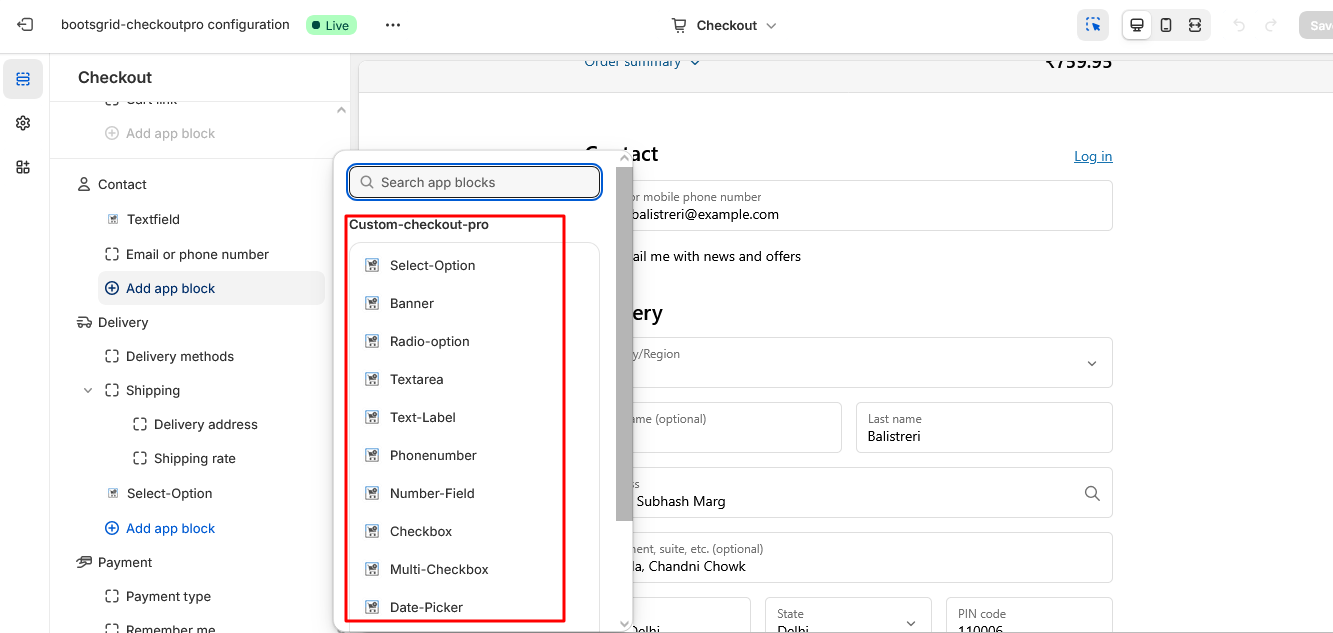Click the Last name field
The width and height of the screenshot is (1333, 633).
pyautogui.click(x=984, y=427)
